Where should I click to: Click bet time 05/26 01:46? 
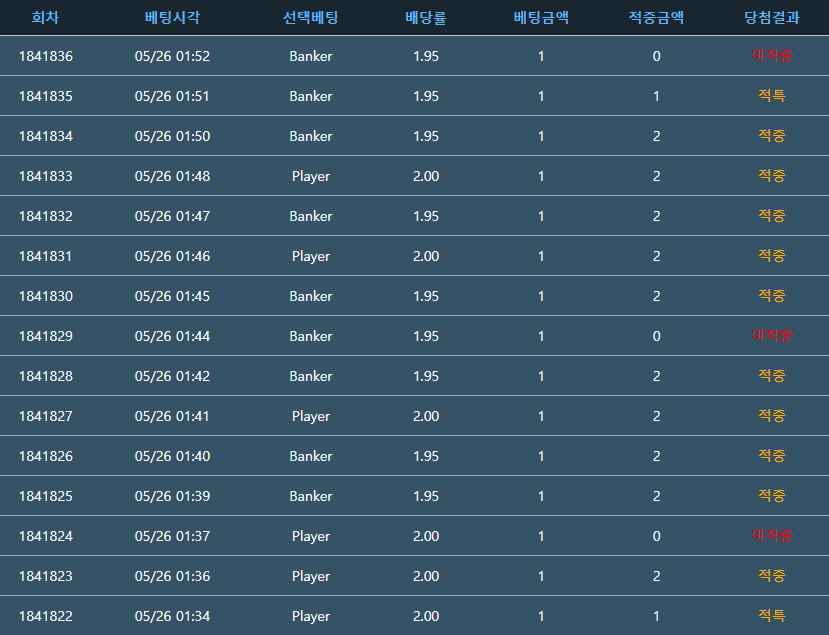tap(172, 256)
